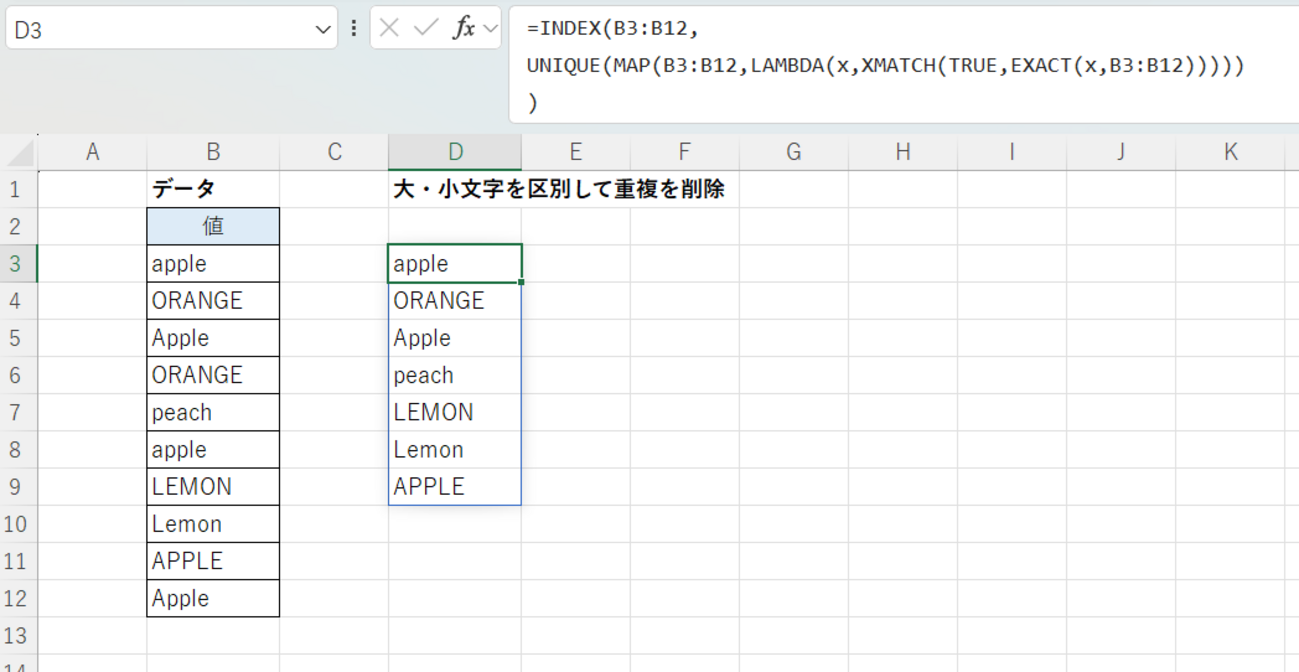The height and width of the screenshot is (672, 1299).
Task: Click the Cancel X icon in formula bar
Action: 390,29
